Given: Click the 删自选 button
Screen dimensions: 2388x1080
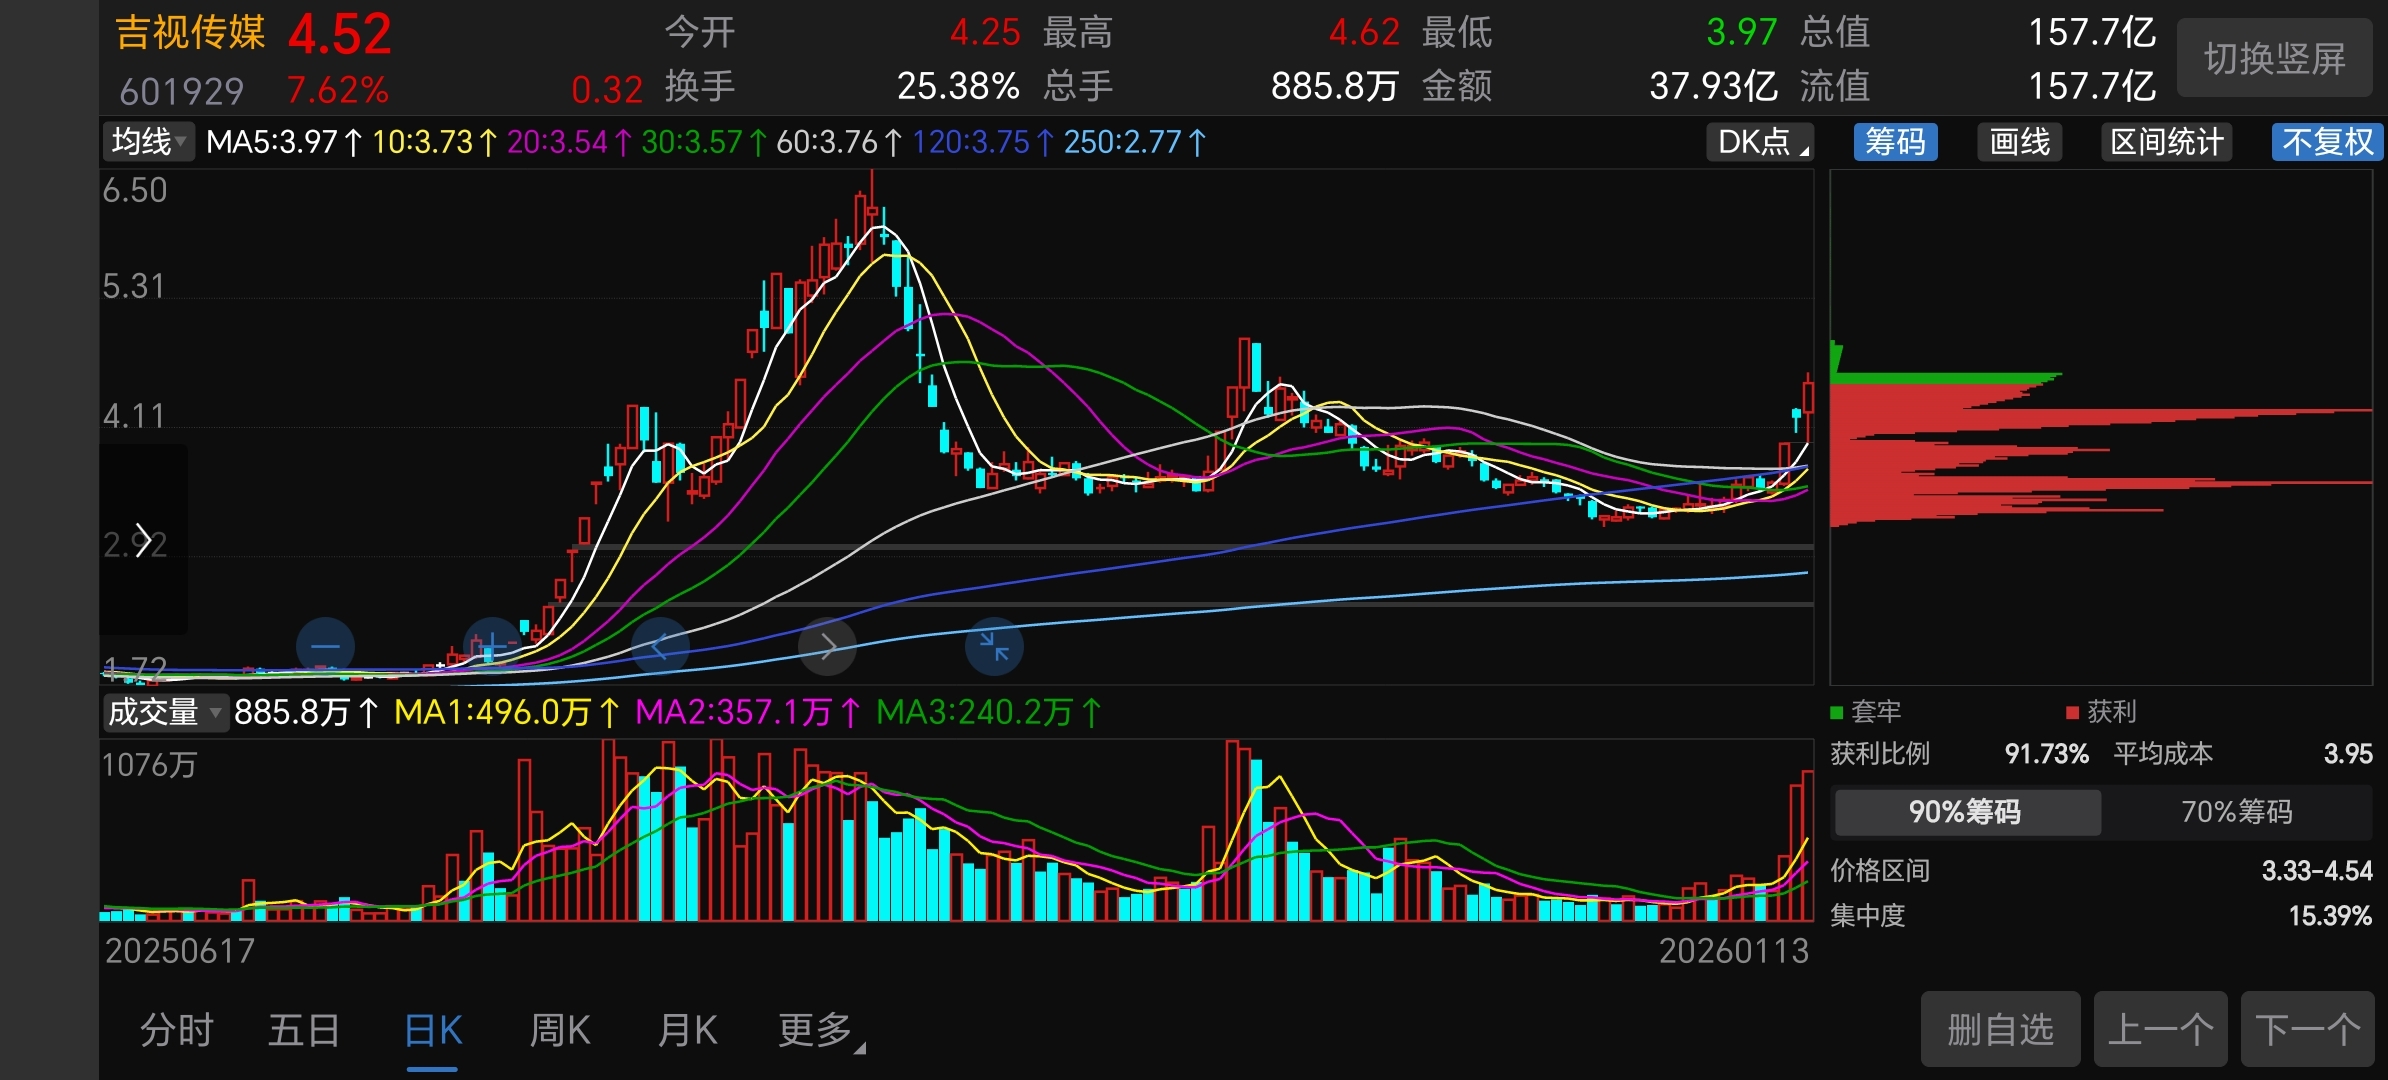Looking at the screenshot, I should click(2000, 1029).
